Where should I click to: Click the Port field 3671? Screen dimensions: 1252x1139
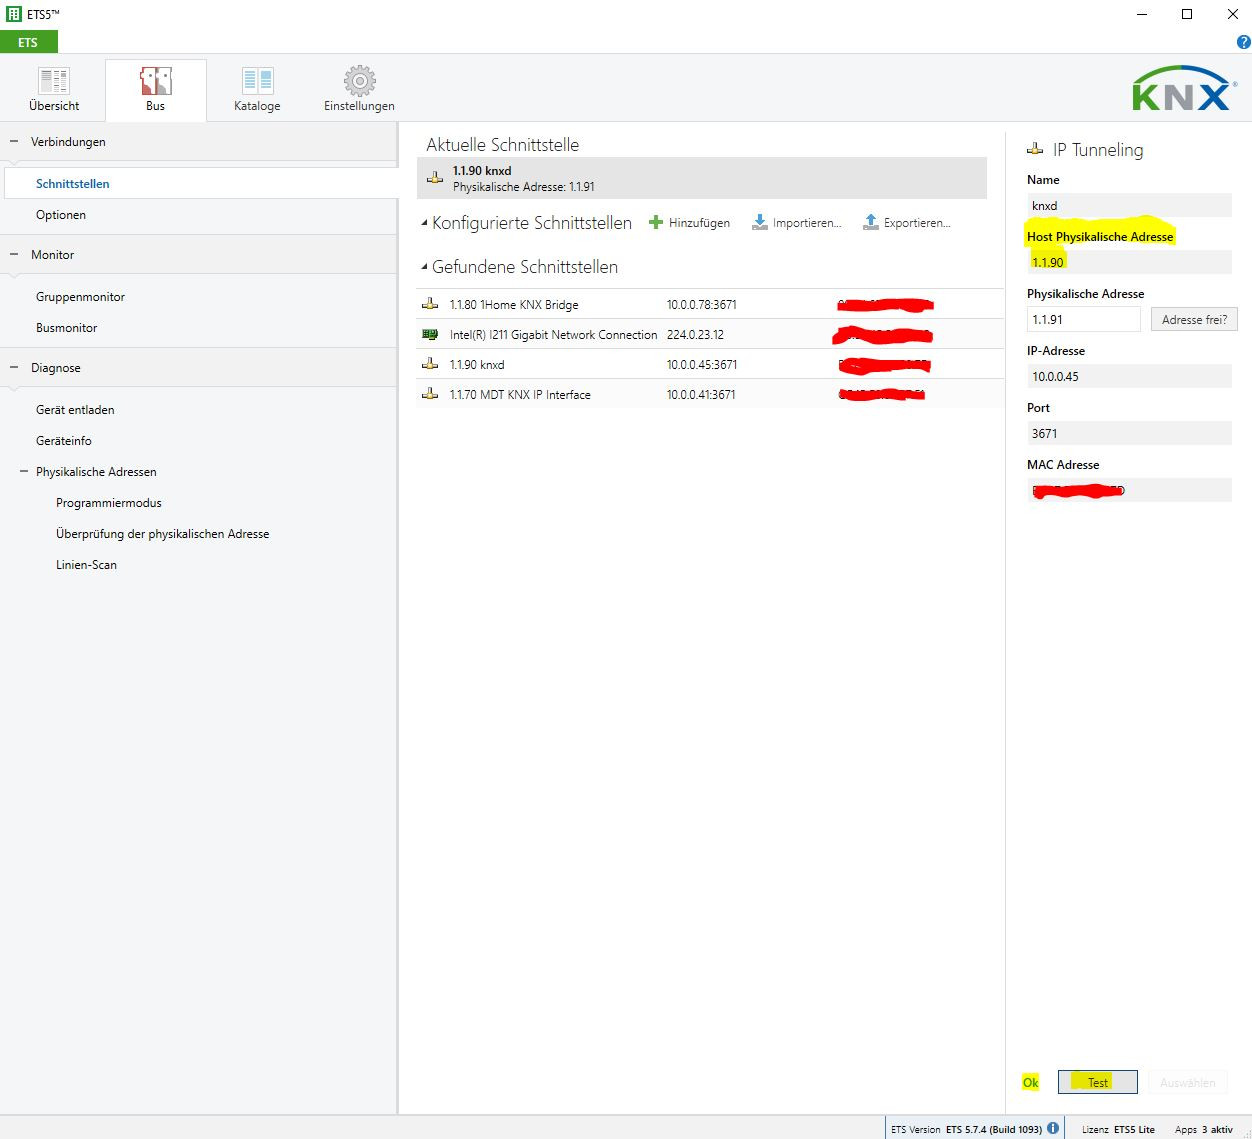pyautogui.click(x=1129, y=433)
